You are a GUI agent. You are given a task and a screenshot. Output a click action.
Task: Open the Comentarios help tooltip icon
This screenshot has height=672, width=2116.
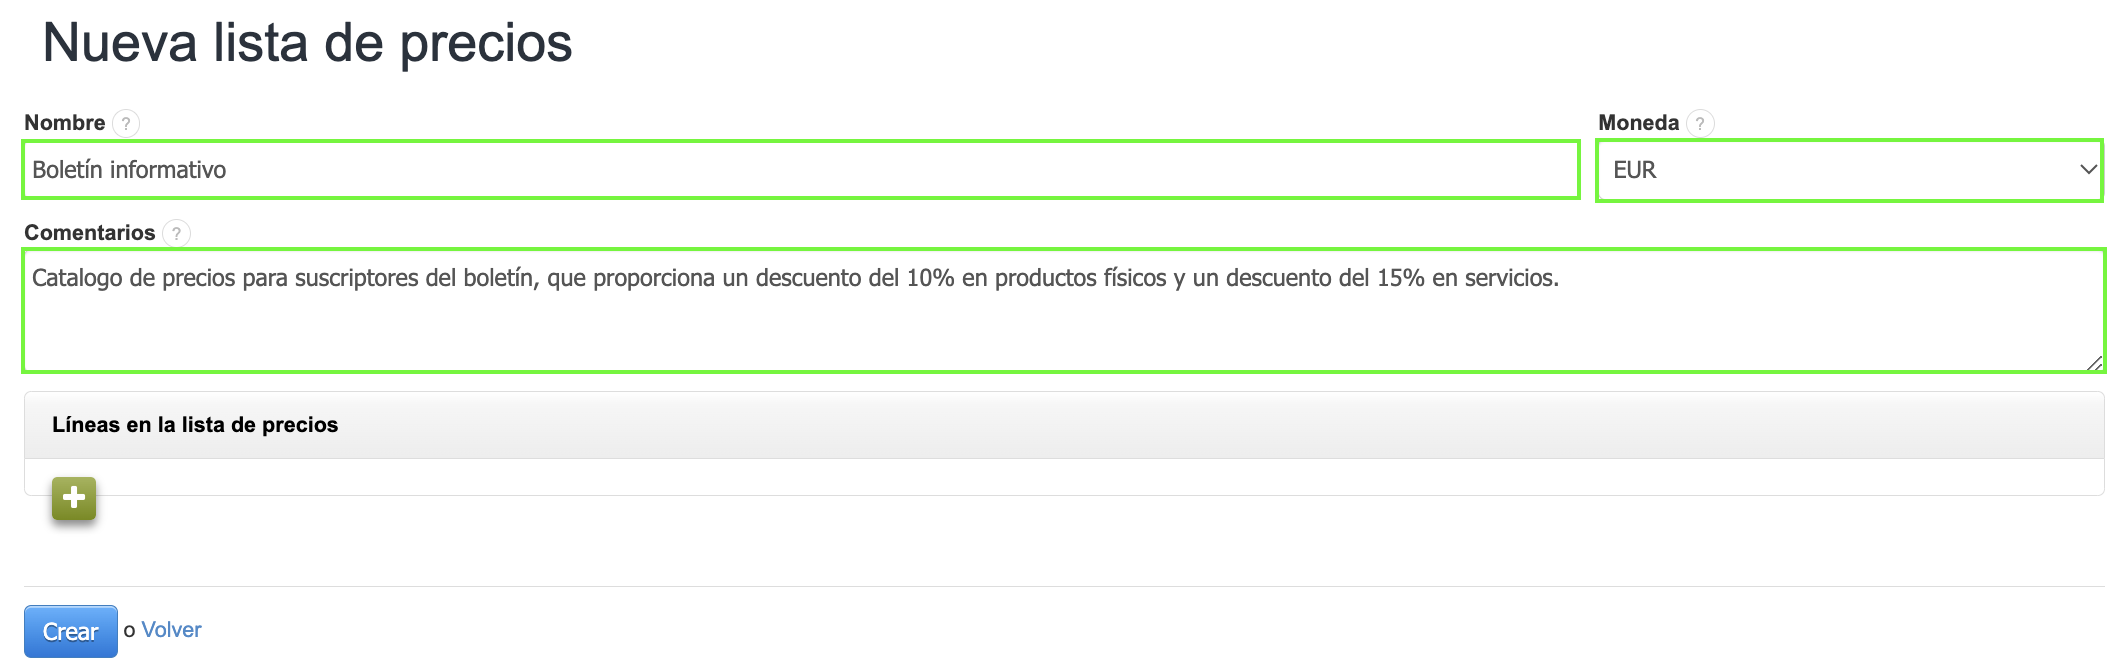click(176, 233)
